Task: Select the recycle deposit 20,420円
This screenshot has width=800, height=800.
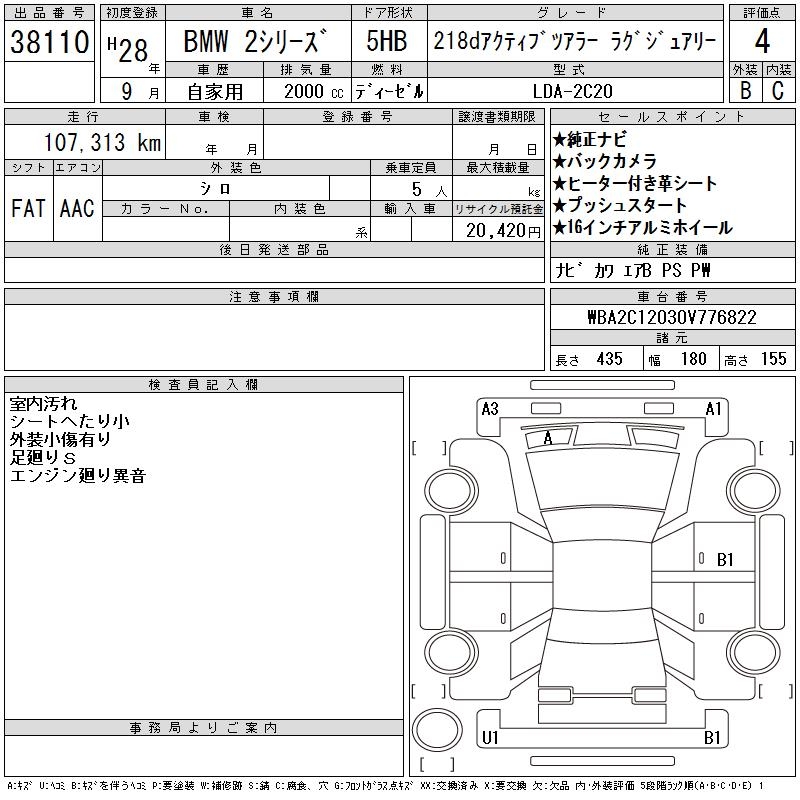Action: click(x=503, y=231)
